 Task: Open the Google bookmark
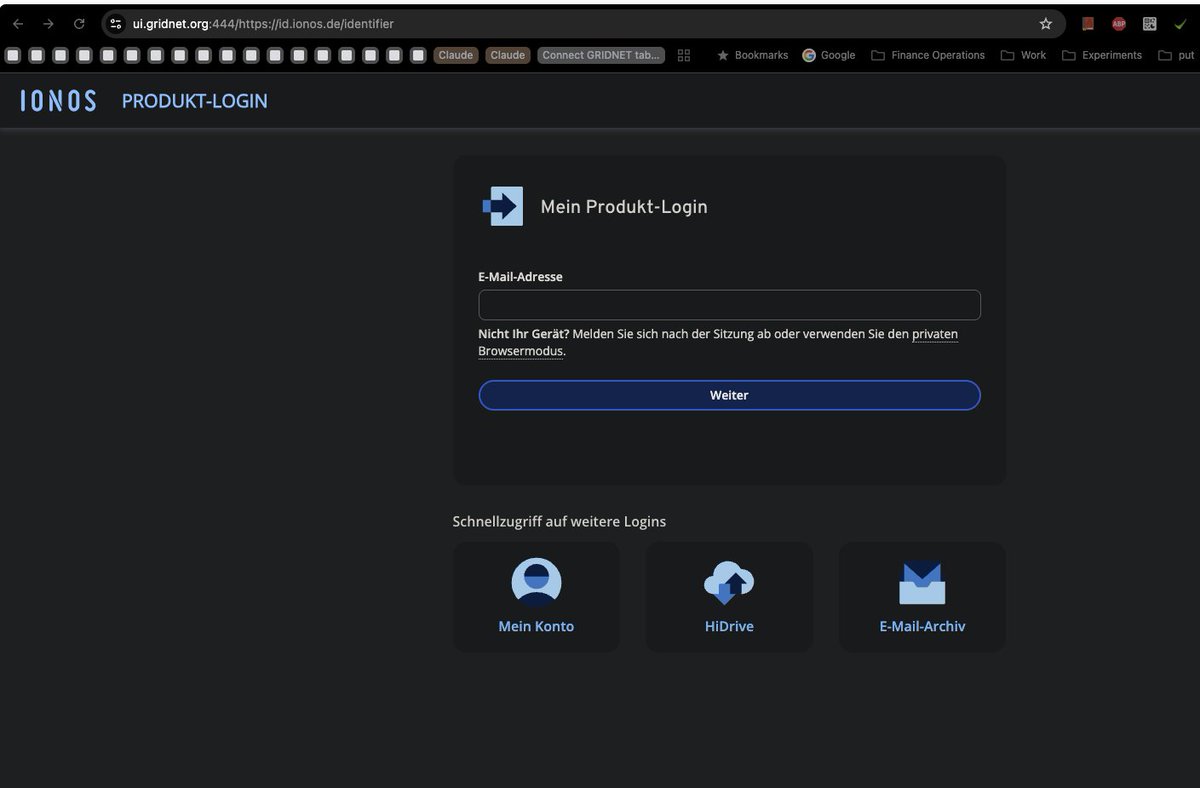[828, 55]
